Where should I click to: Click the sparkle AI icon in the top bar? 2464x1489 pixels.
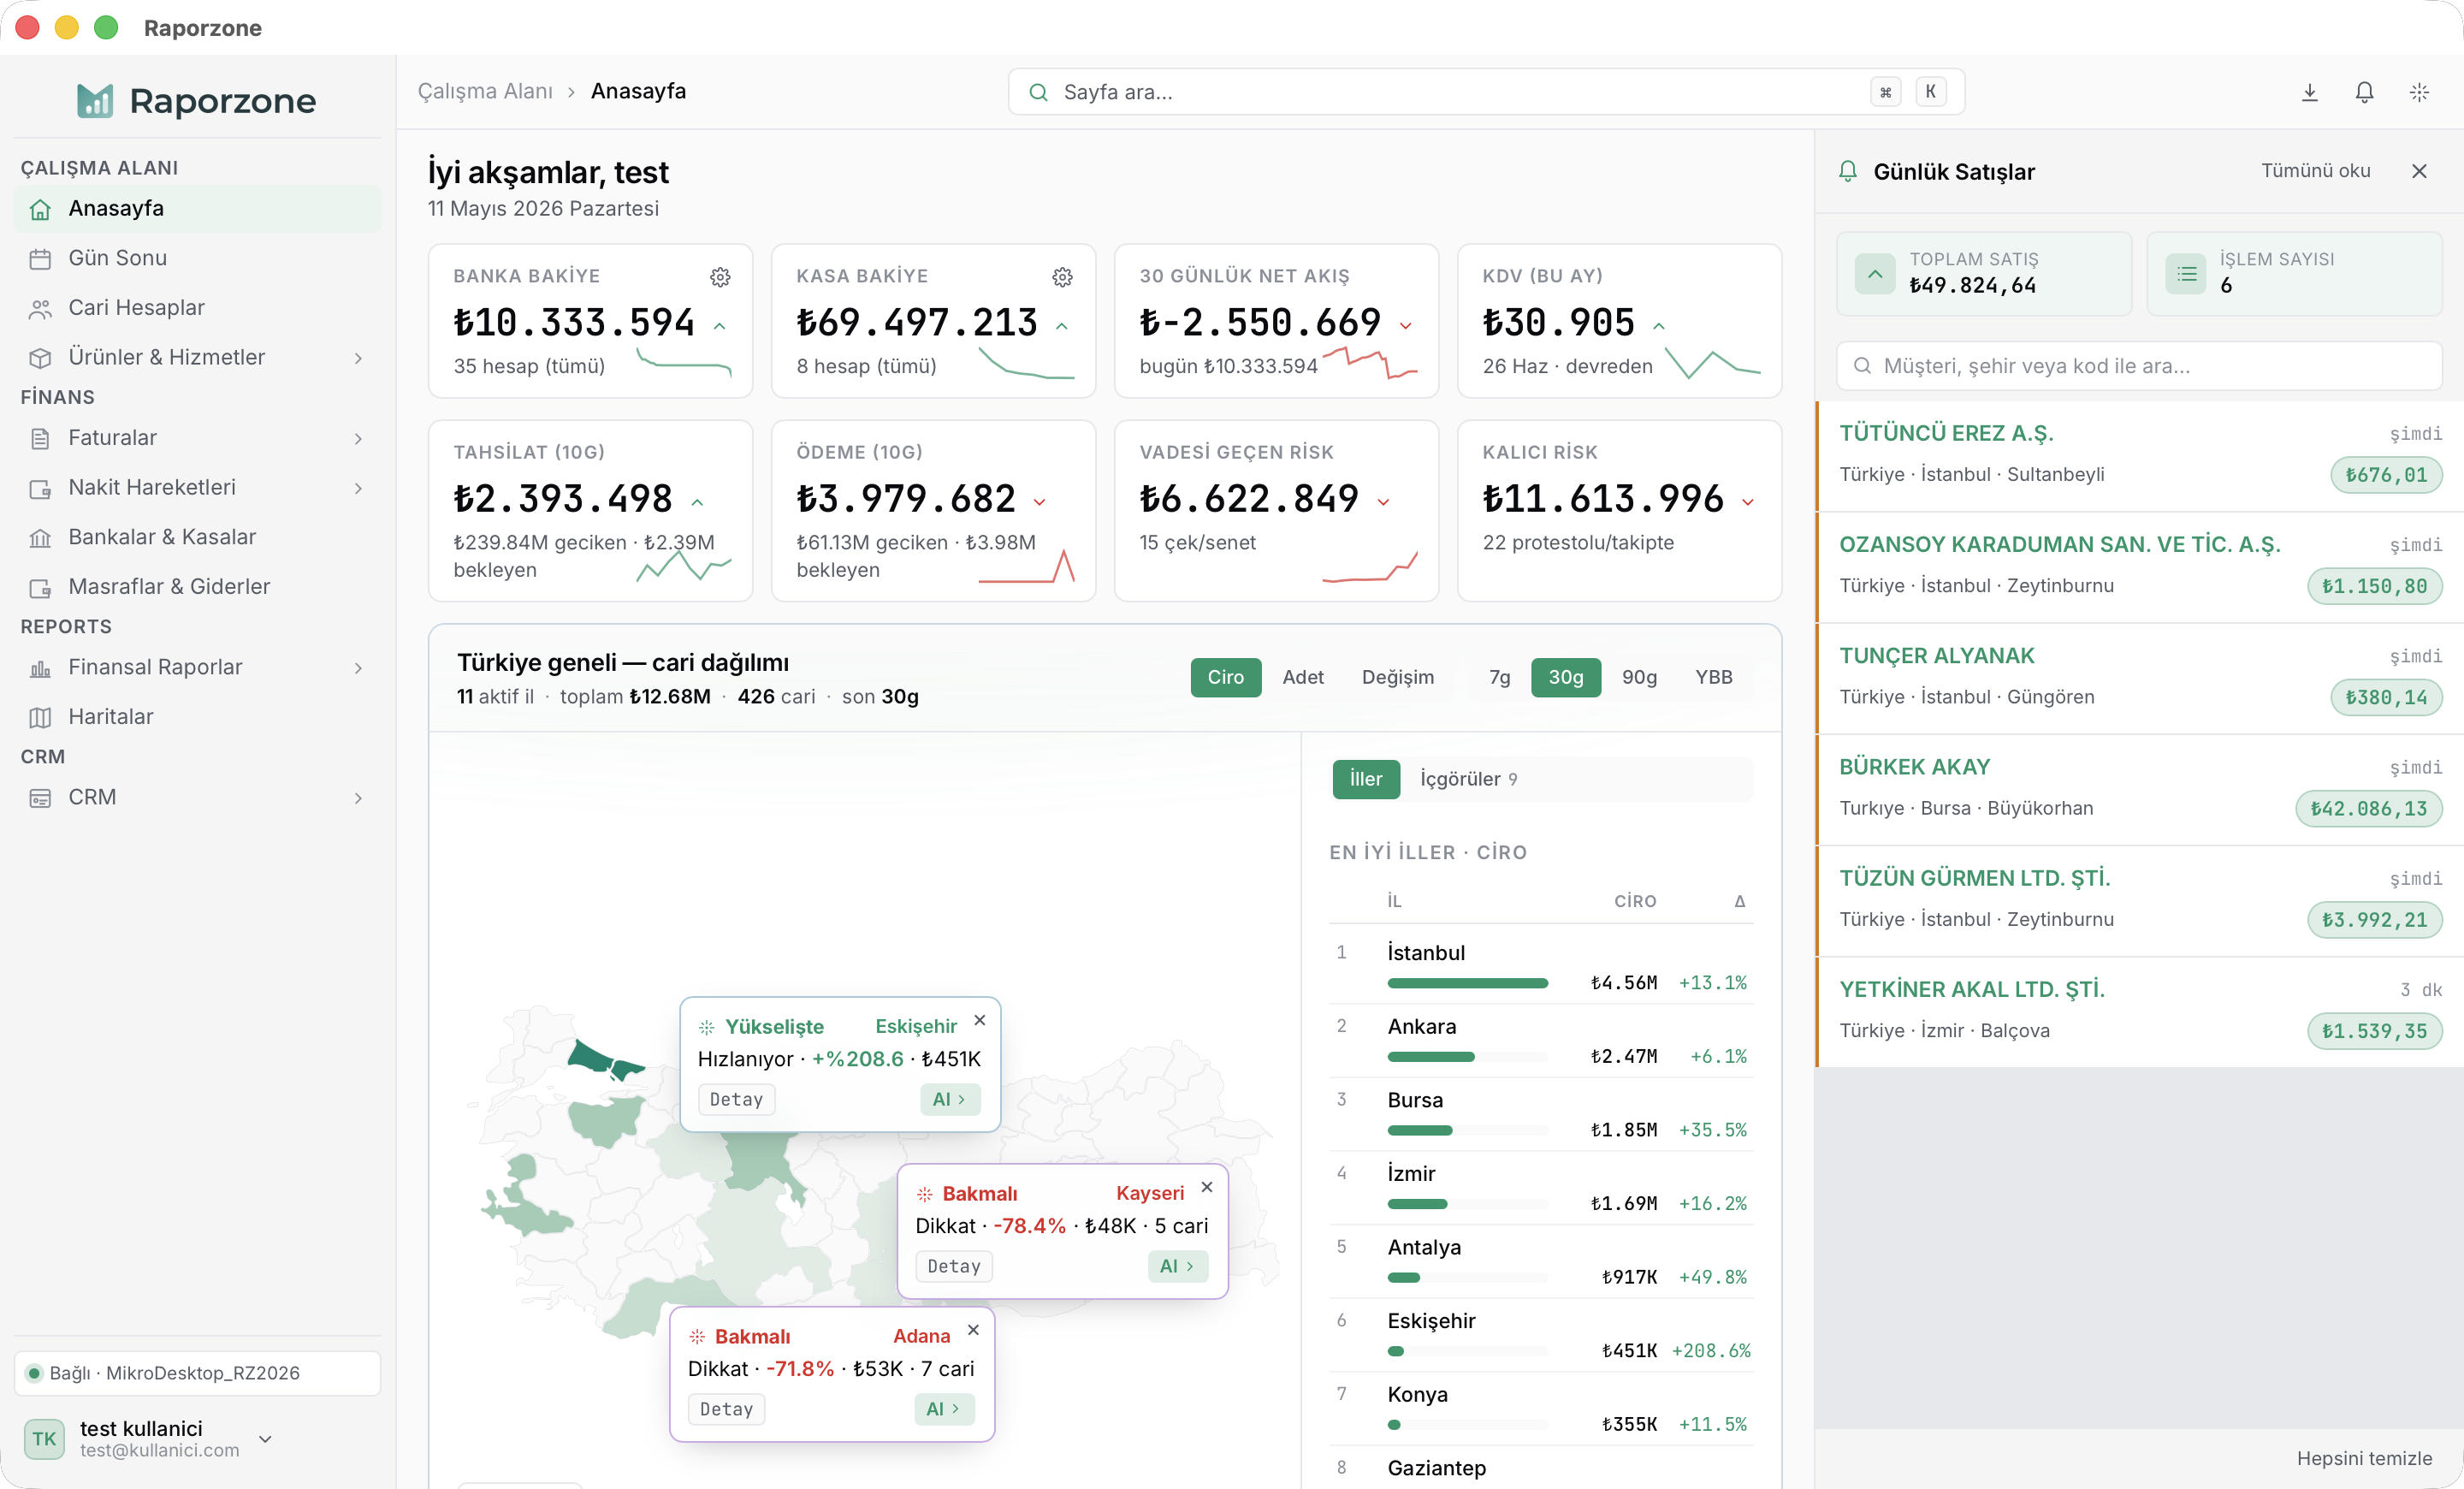pyautogui.click(x=2419, y=92)
